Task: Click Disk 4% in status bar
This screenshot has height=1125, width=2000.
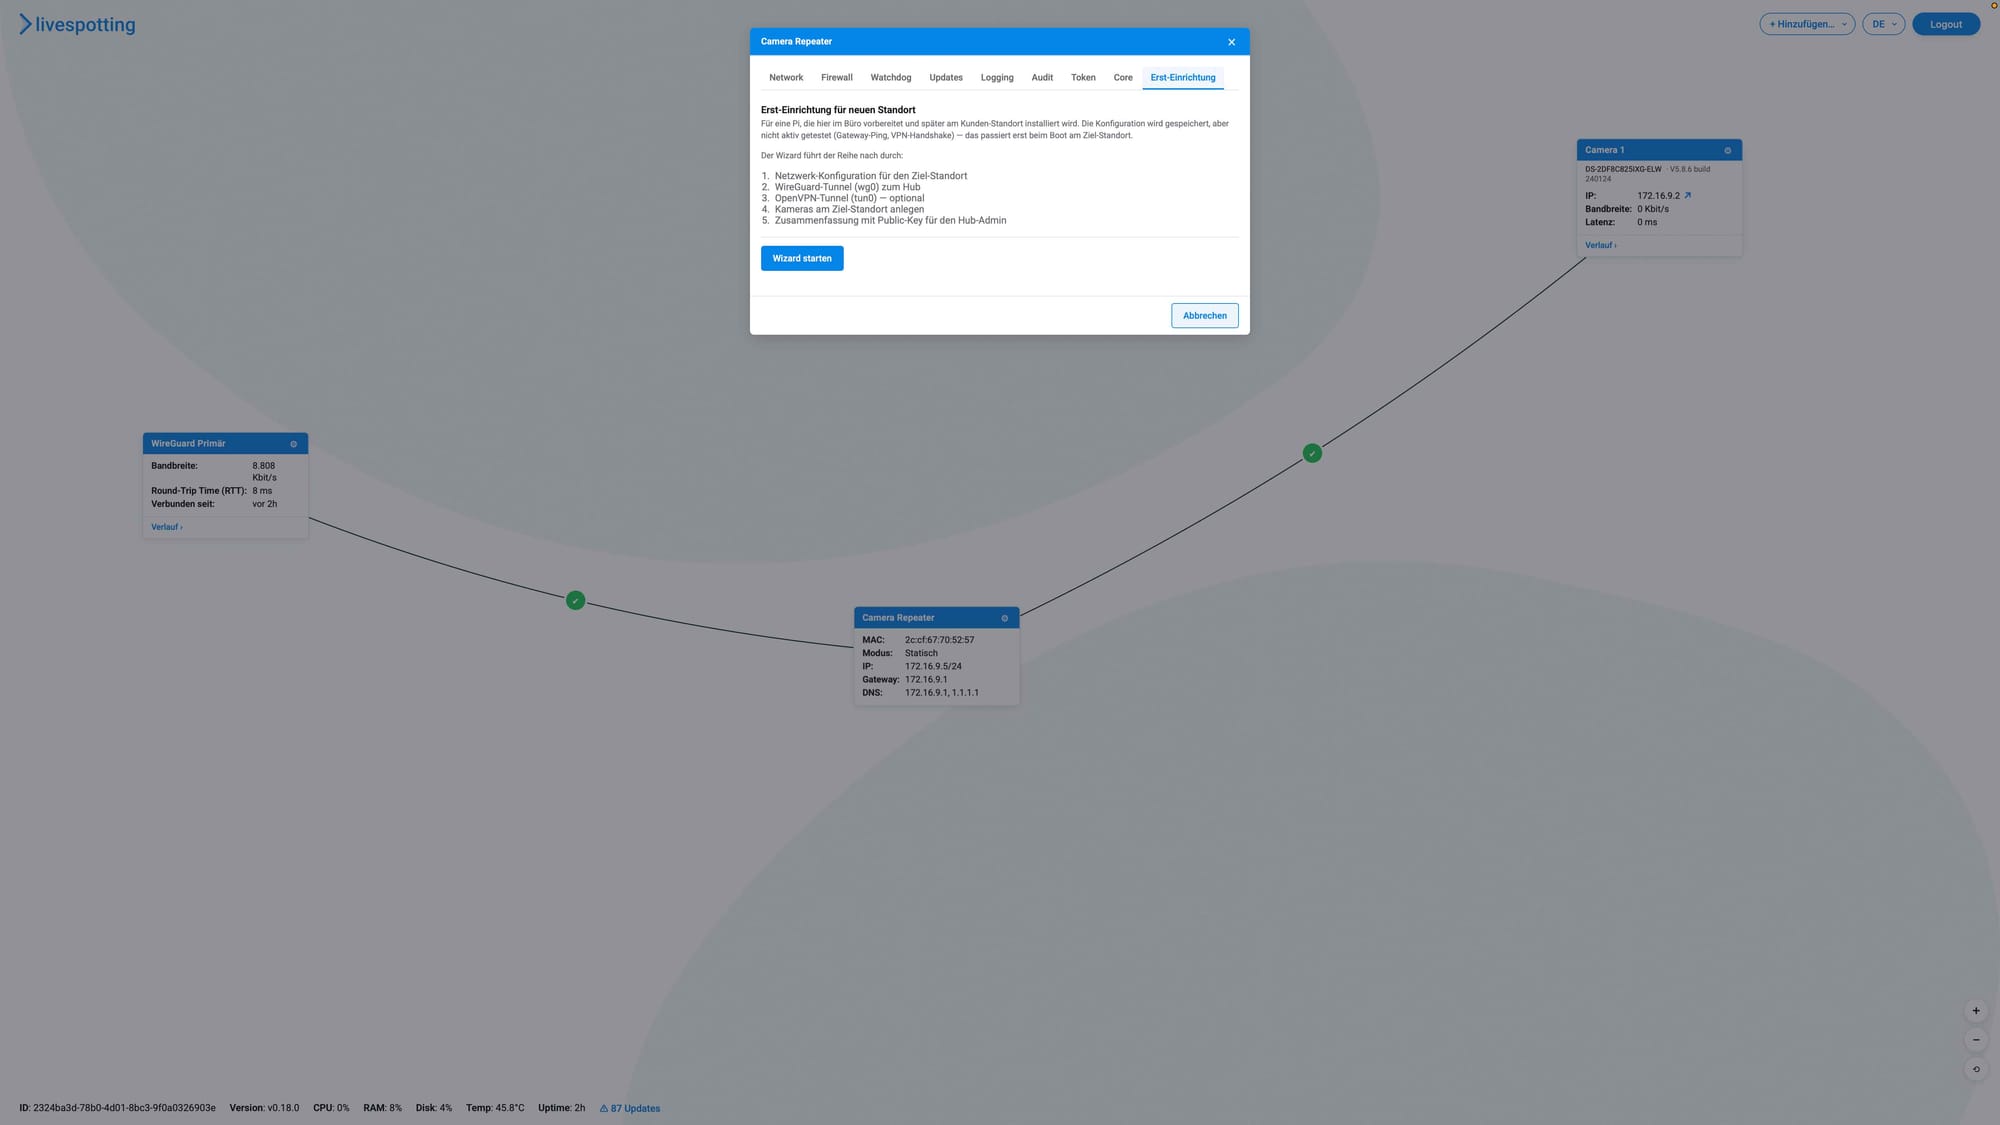Action: pos(434,1108)
